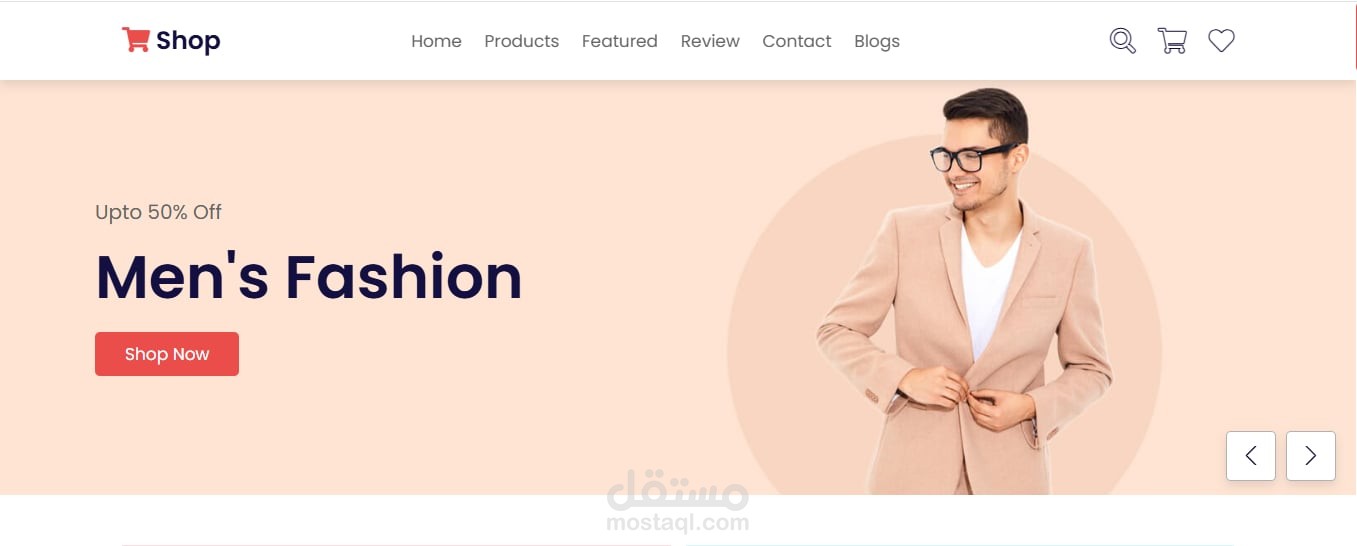Image resolution: width=1357 pixels, height=546 pixels.
Task: Click the Men's Fashion headline
Action: click(x=309, y=277)
